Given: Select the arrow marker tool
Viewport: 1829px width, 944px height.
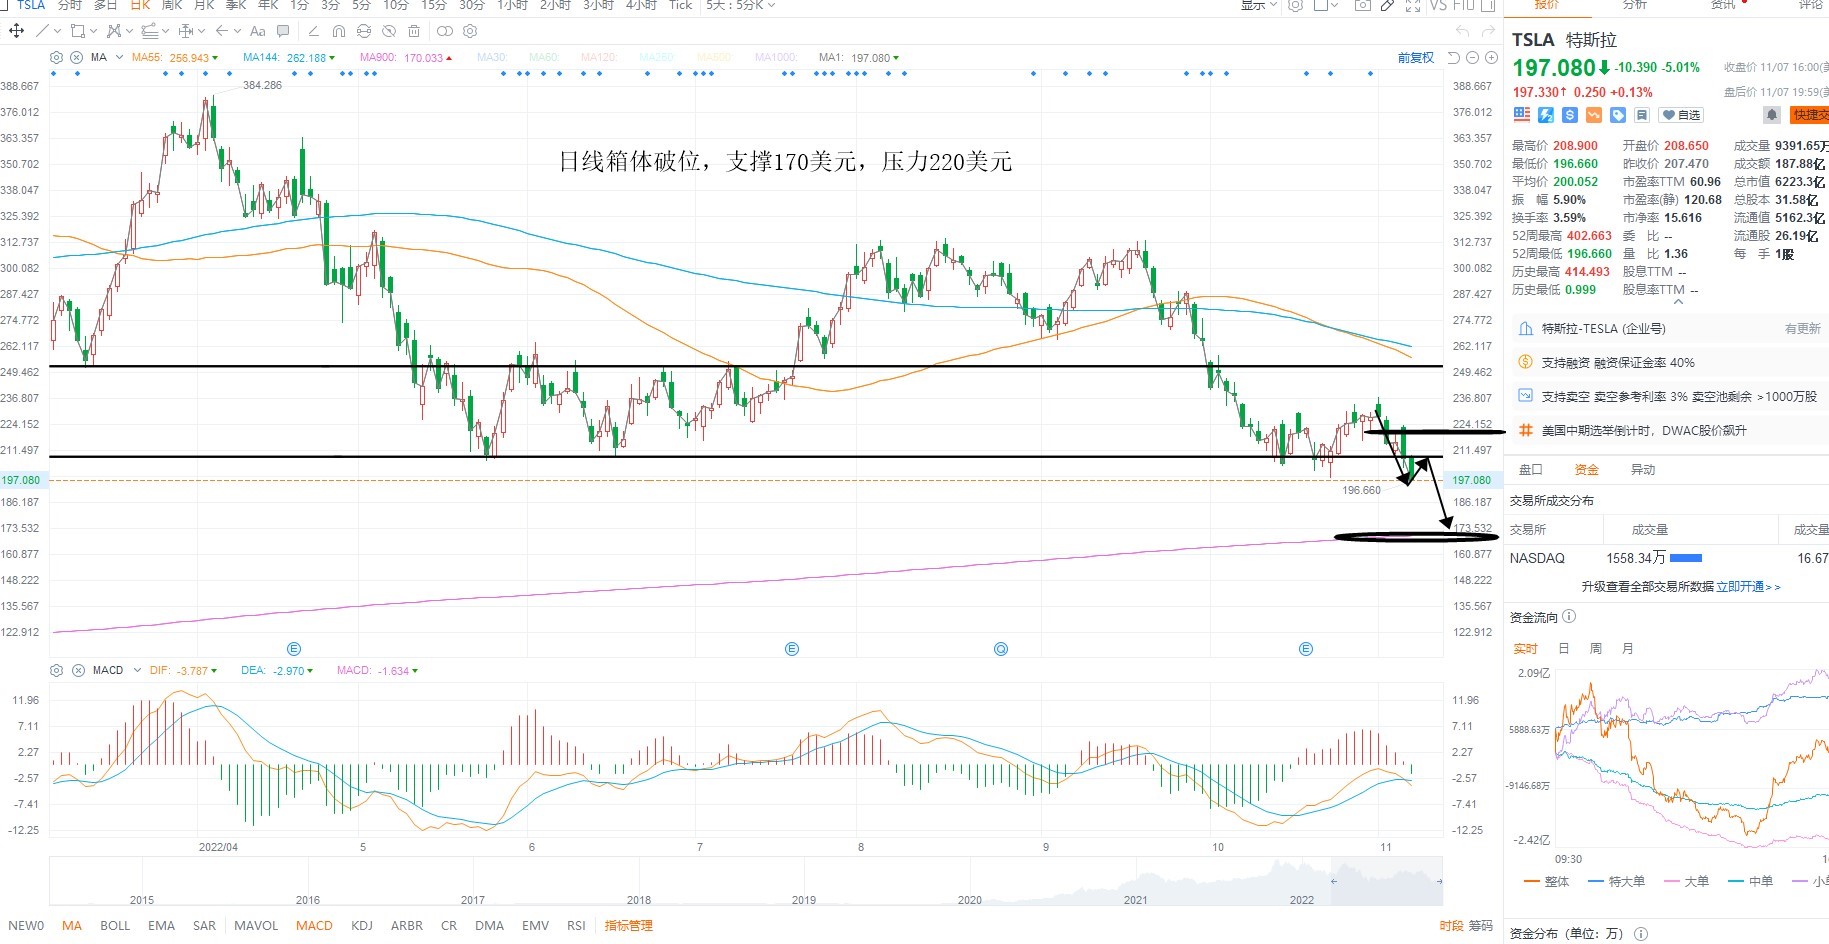Looking at the screenshot, I should 221,31.
